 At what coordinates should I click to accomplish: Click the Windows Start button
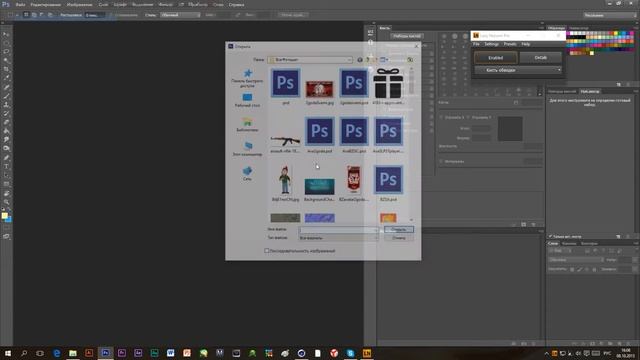click(x=8, y=353)
